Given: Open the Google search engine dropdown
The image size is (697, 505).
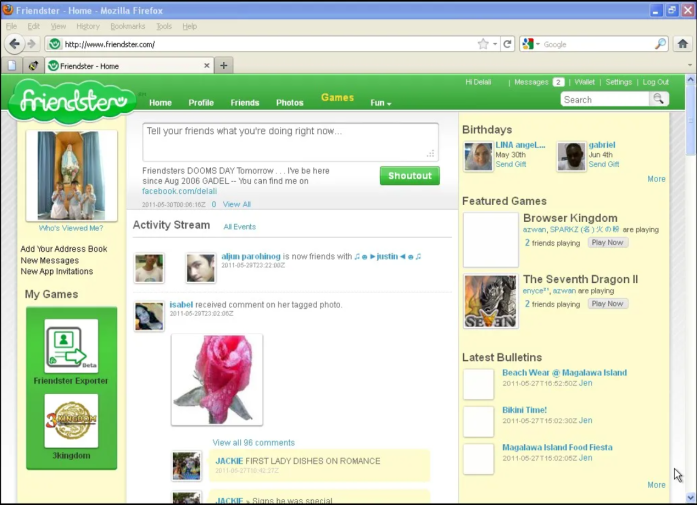Looking at the screenshot, I should click(531, 44).
